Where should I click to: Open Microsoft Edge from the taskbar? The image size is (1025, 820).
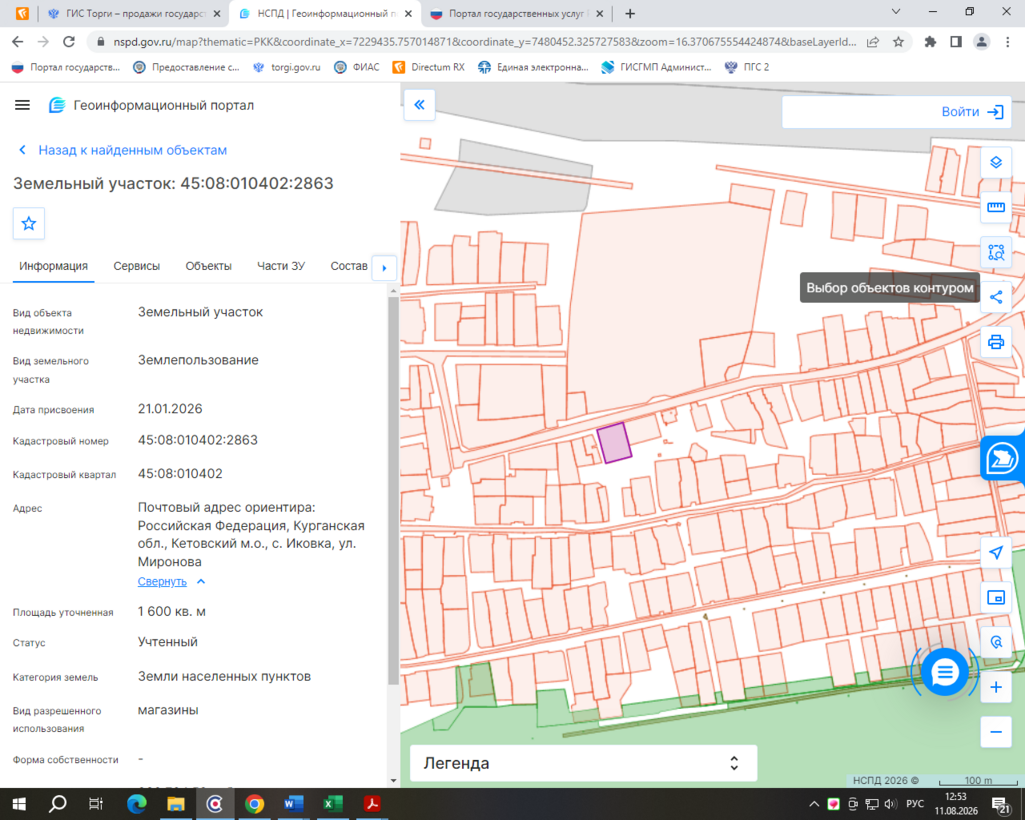(x=137, y=804)
